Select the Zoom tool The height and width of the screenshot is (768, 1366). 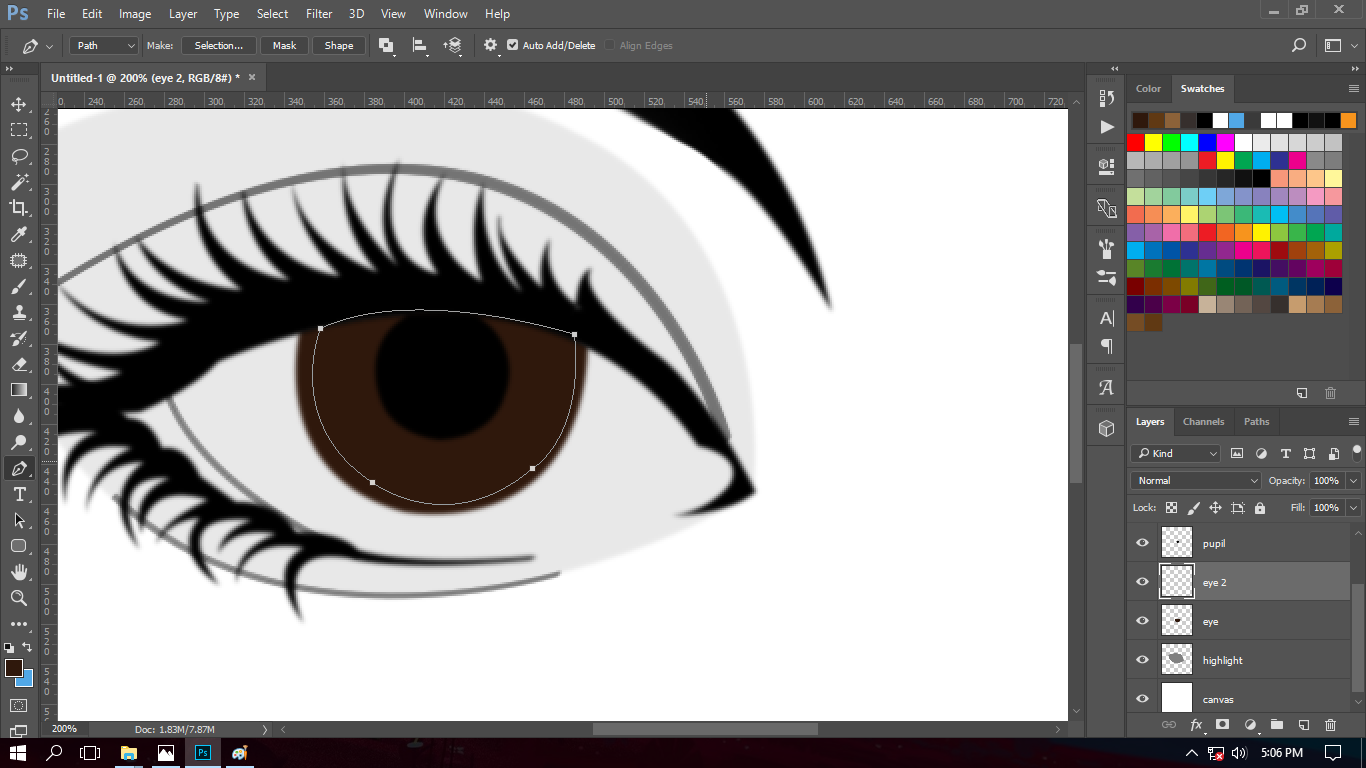pyautogui.click(x=19, y=598)
